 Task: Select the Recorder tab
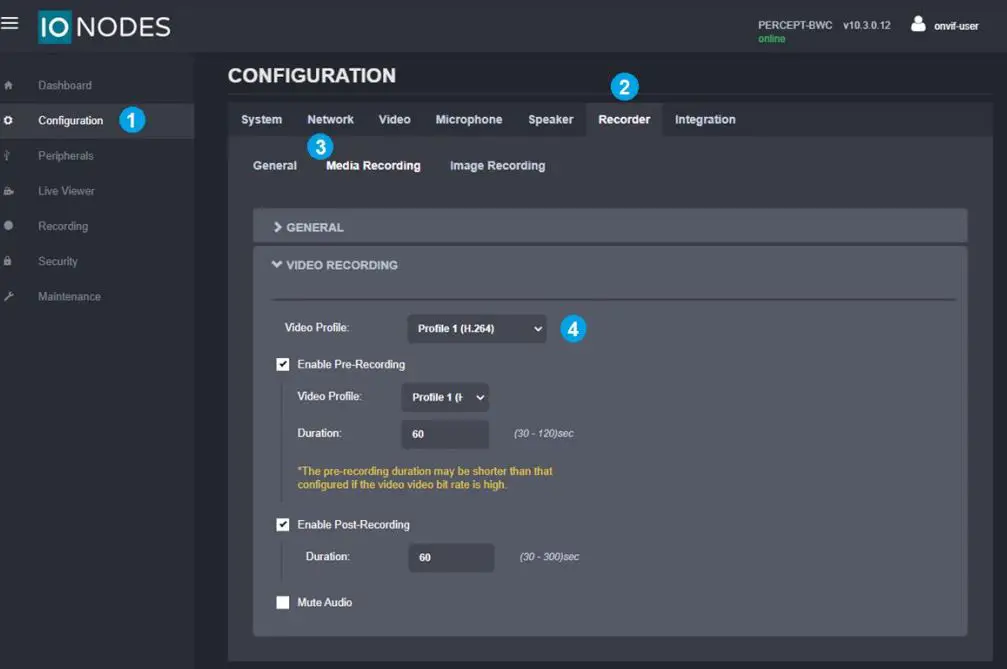tap(624, 119)
